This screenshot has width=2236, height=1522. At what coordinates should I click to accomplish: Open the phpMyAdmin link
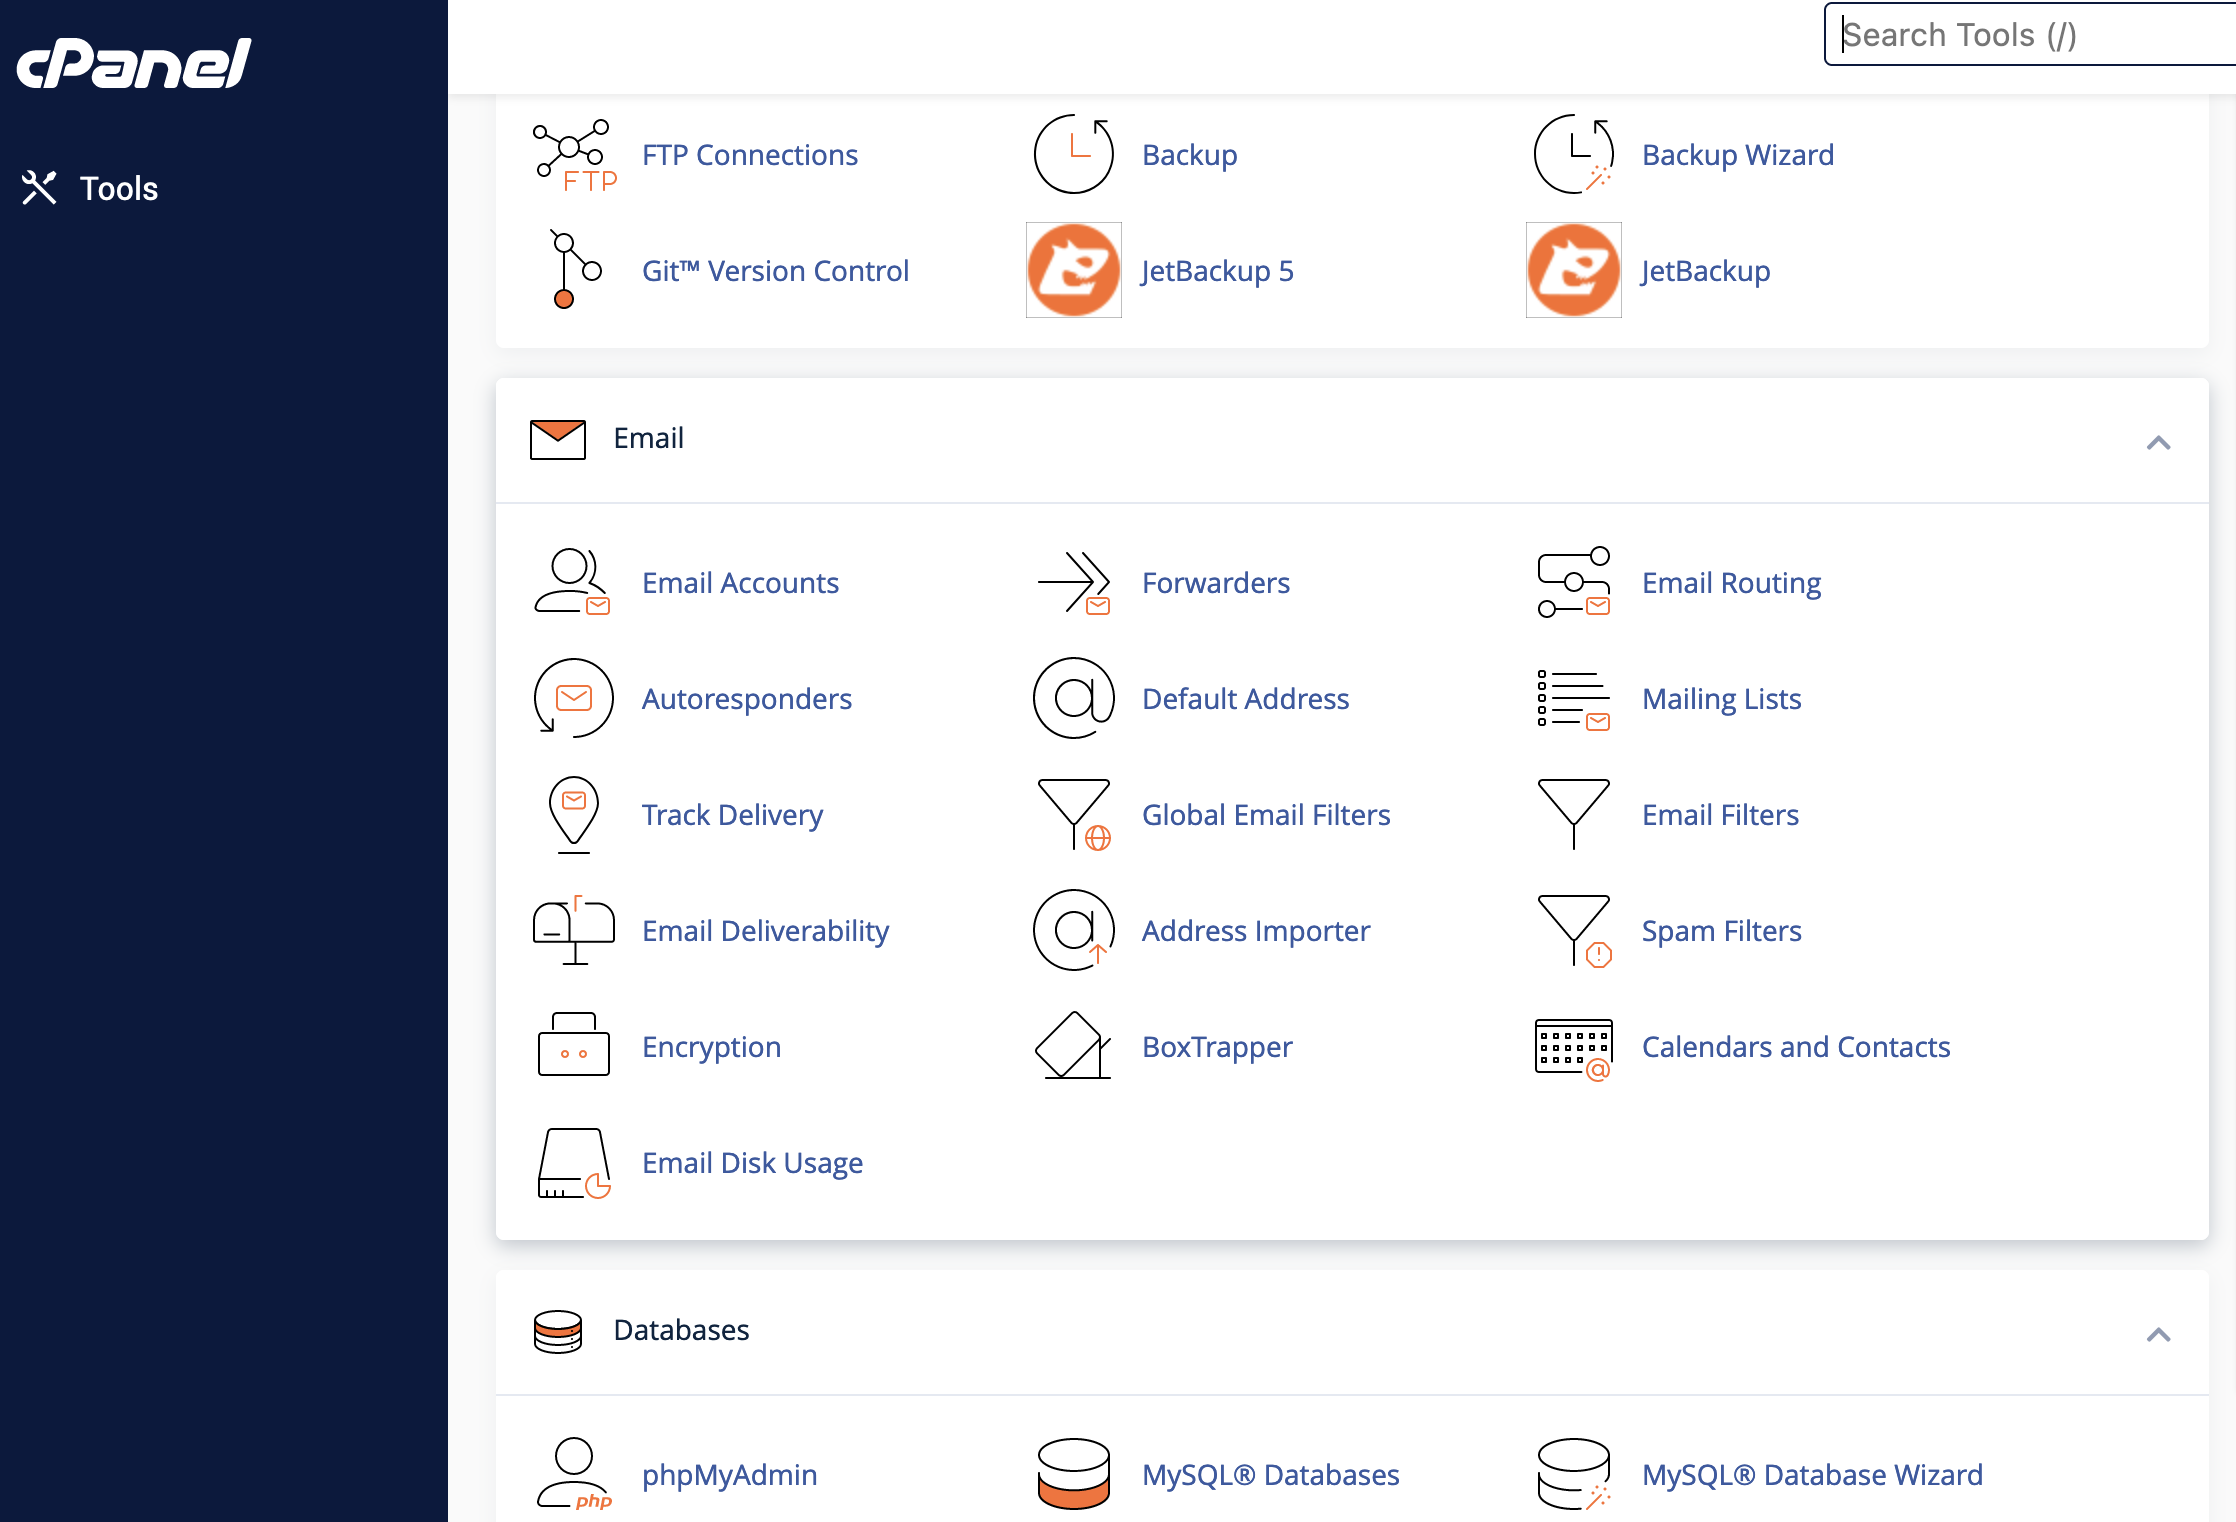(x=730, y=1475)
